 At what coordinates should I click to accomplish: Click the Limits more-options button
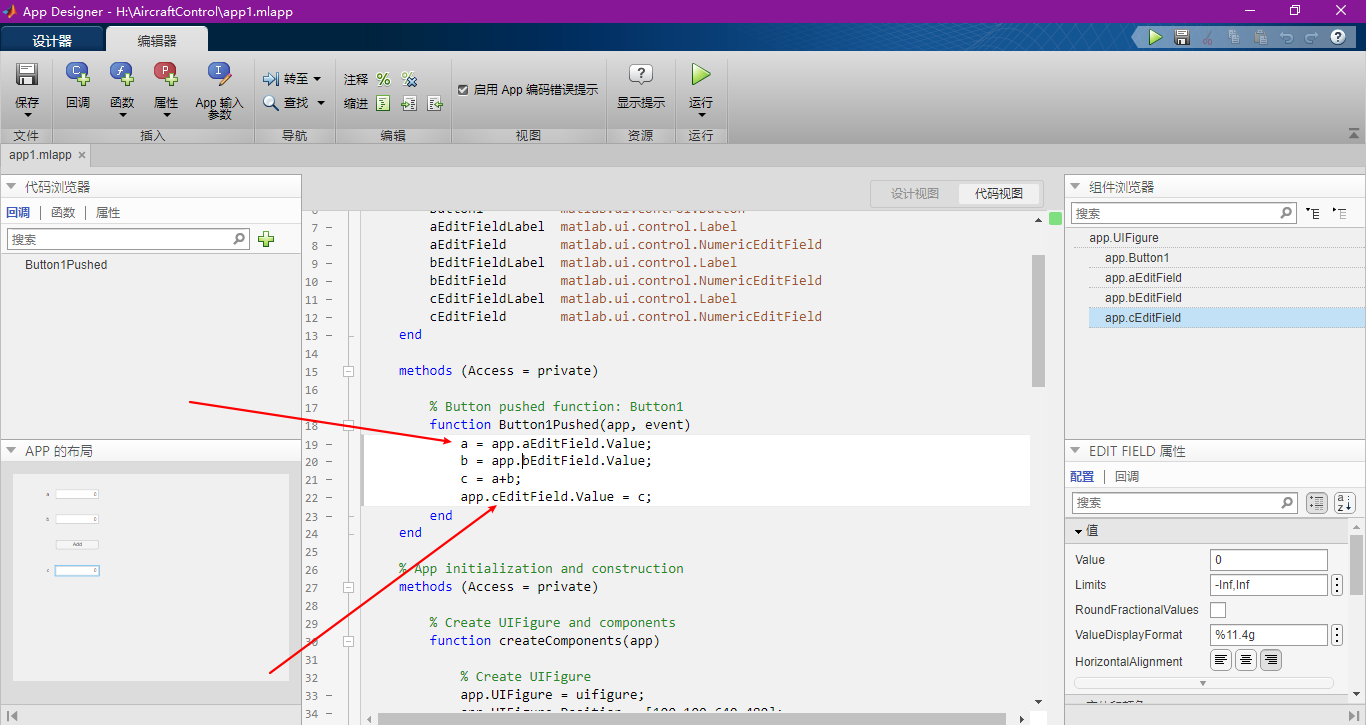point(1337,585)
